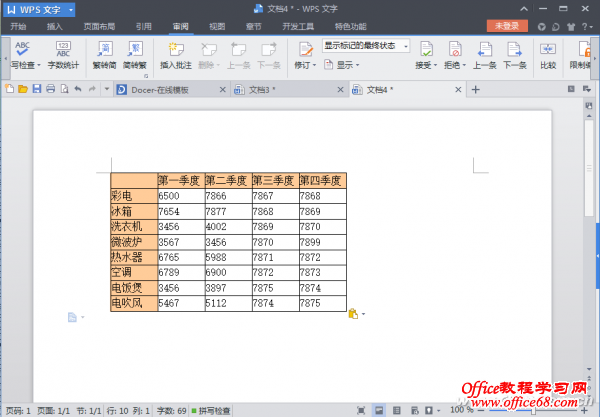Click the 未登录 login button
The width and height of the screenshot is (600, 417).
[506, 26]
